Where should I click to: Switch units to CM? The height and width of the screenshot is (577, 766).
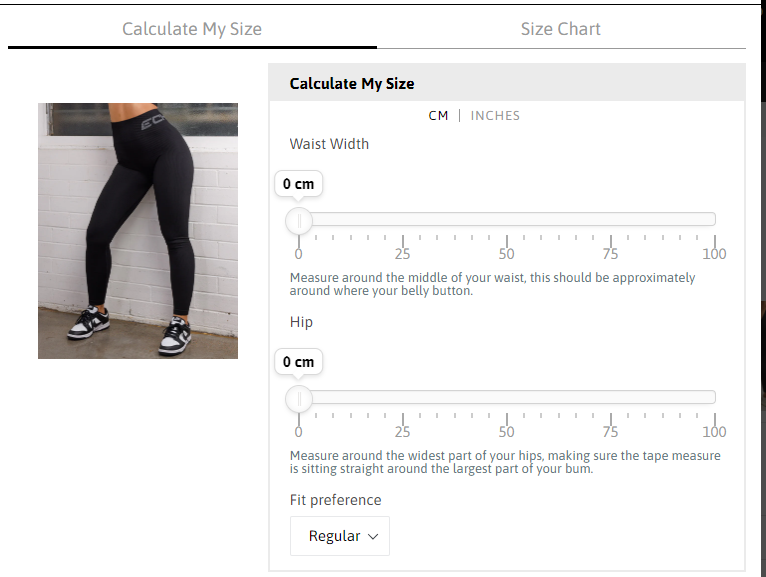[438, 116]
